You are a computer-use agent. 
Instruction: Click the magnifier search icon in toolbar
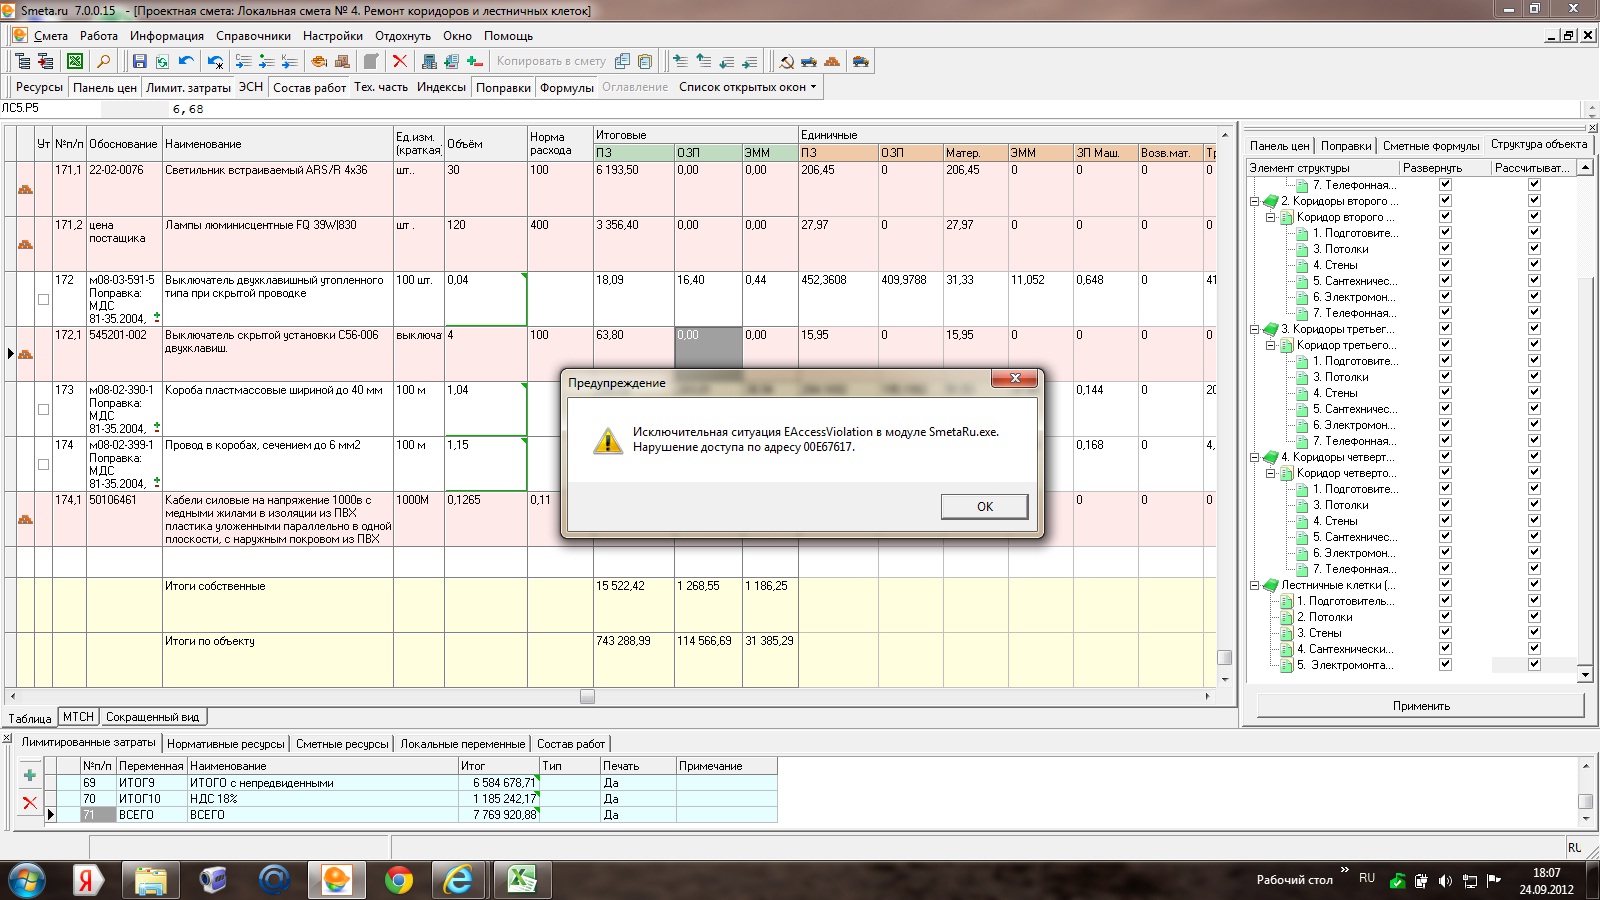(103, 61)
